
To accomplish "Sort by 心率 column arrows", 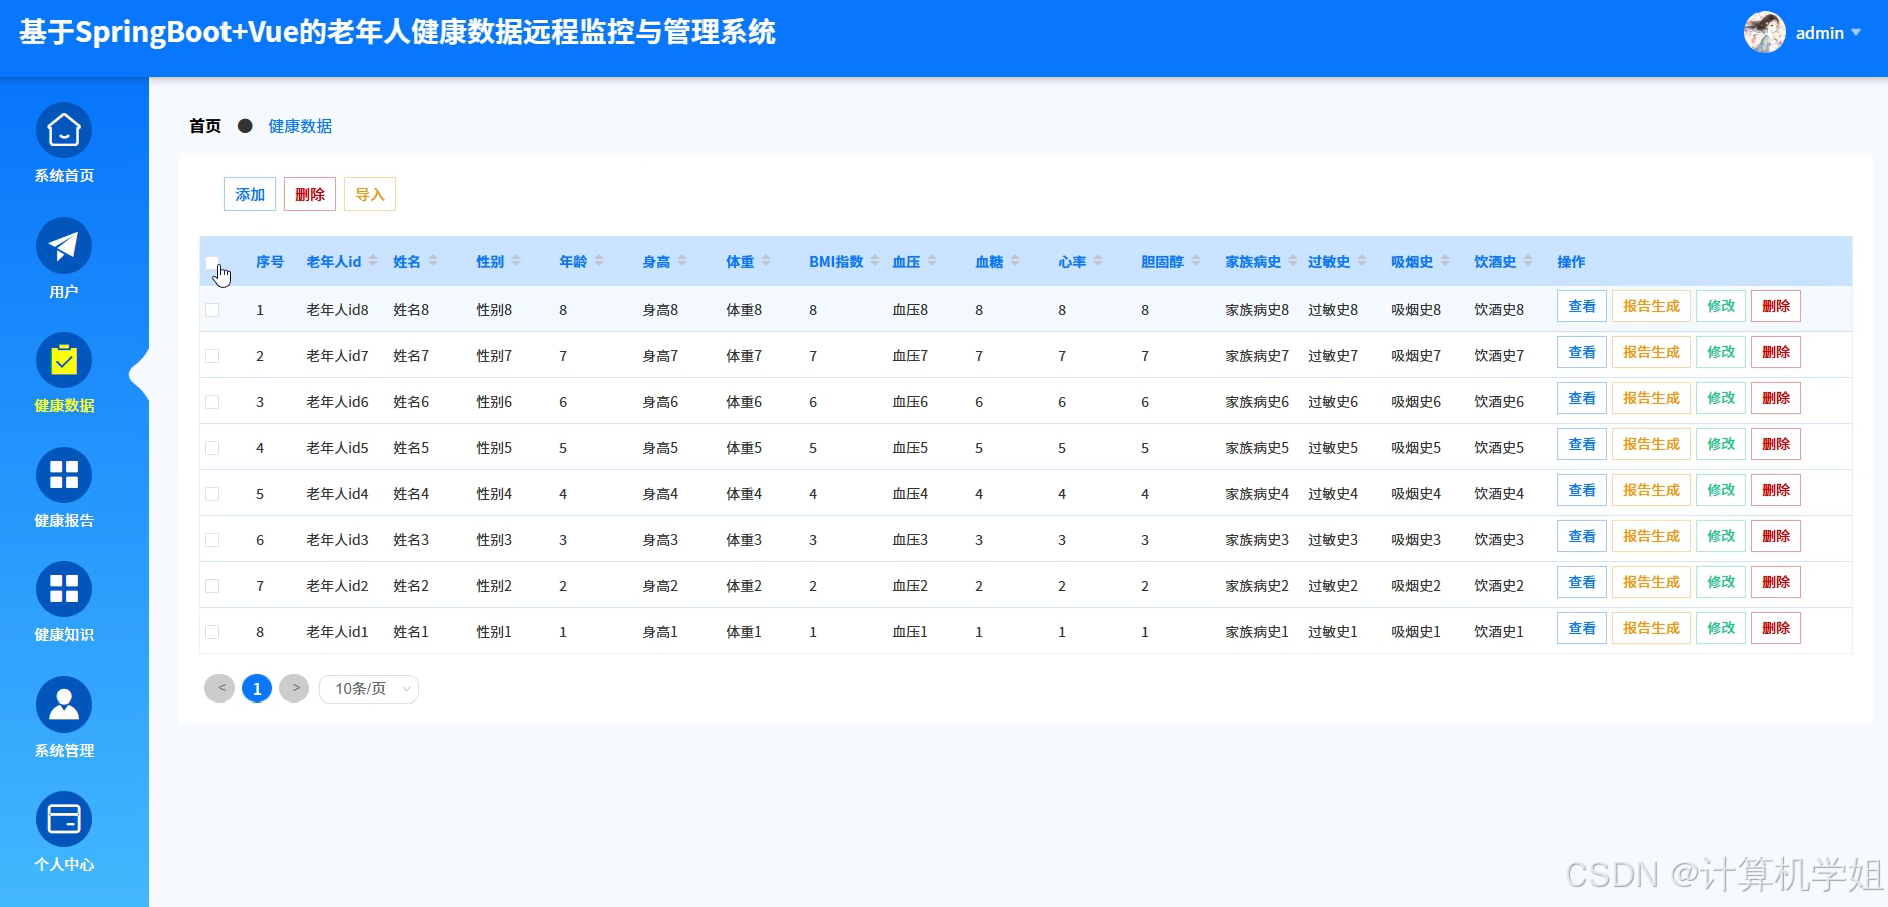I will pos(1098,261).
